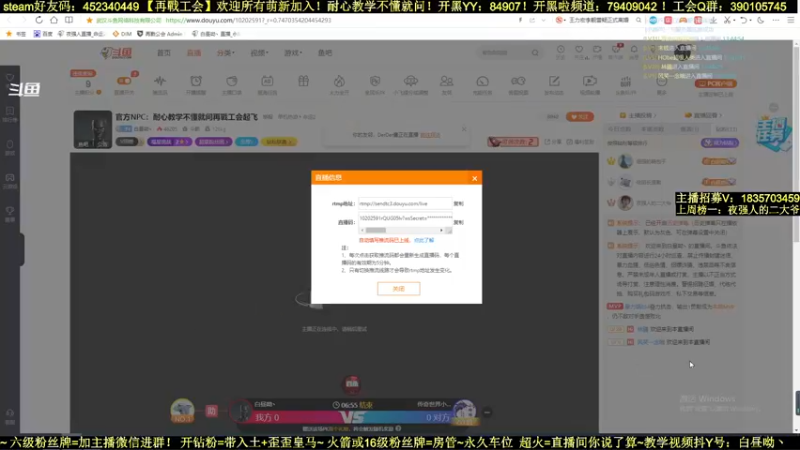This screenshot has width=800, height=450.
Task: Click the right arrow of key scrollbar
Action: point(441,231)
